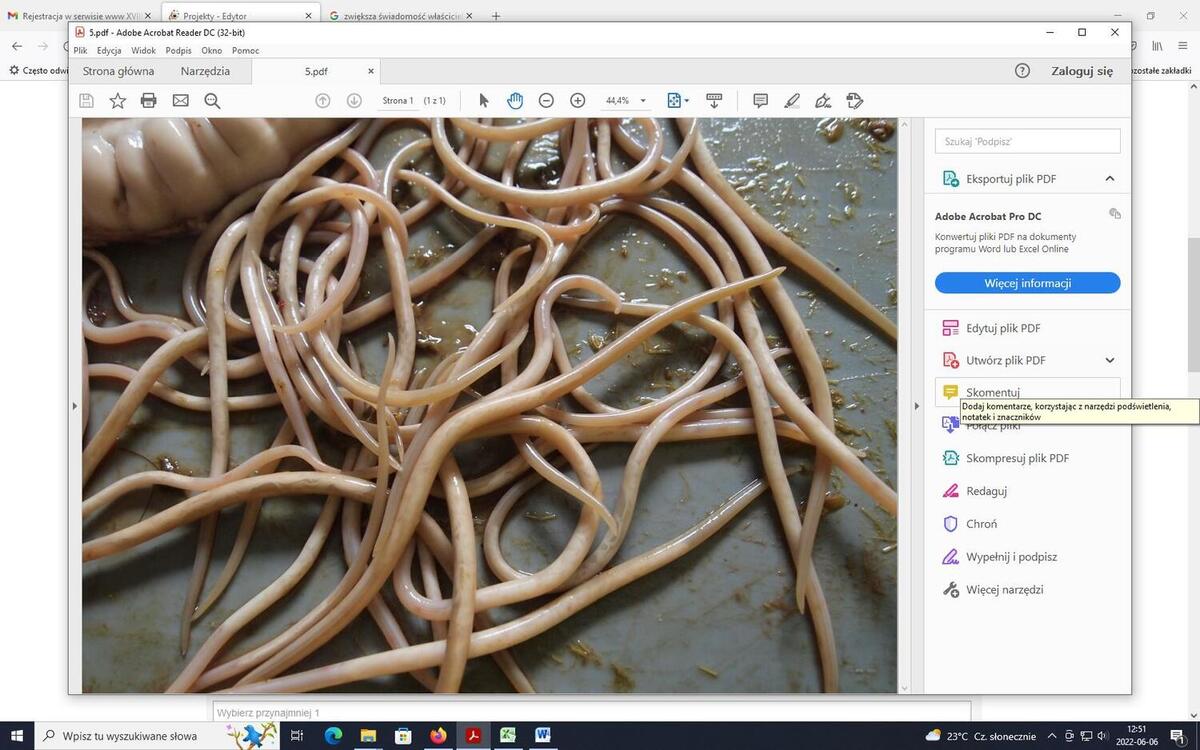Activate the Hand pan tool
This screenshot has height=750, width=1200.
515,100
